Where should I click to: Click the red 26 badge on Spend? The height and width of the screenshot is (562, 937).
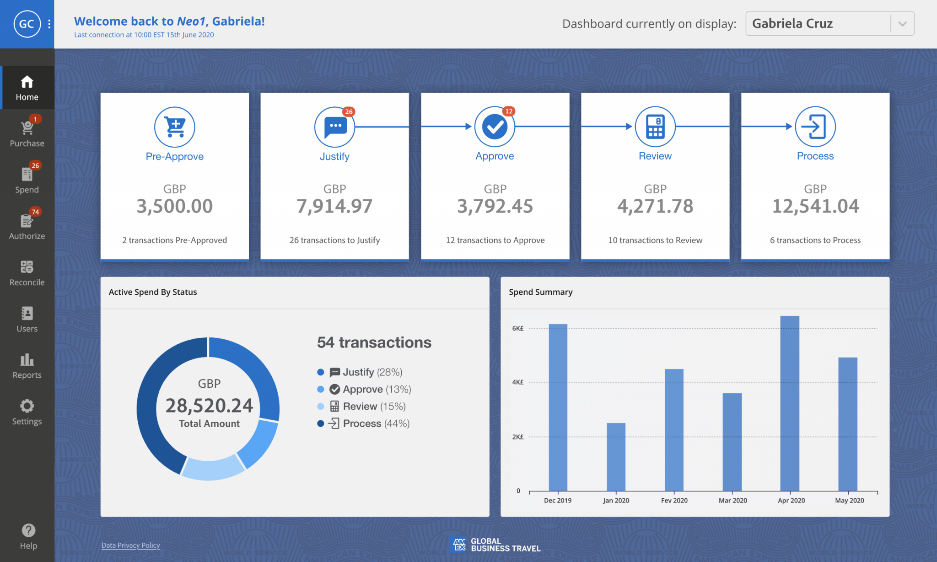35,166
